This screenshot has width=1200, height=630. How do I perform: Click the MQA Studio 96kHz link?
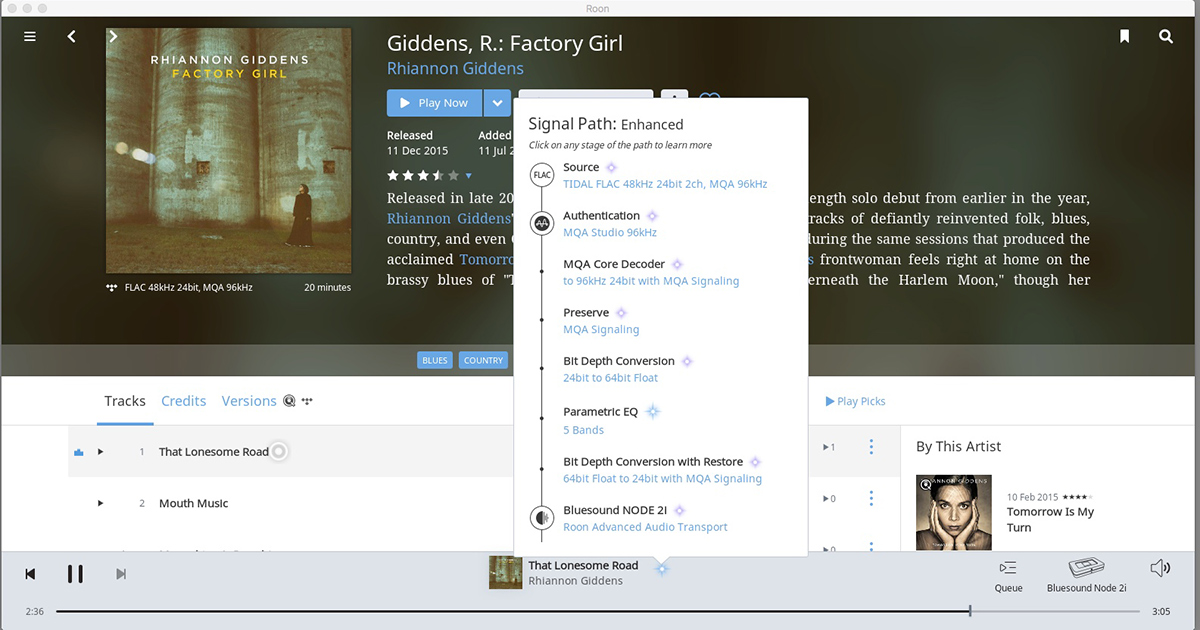(x=610, y=232)
